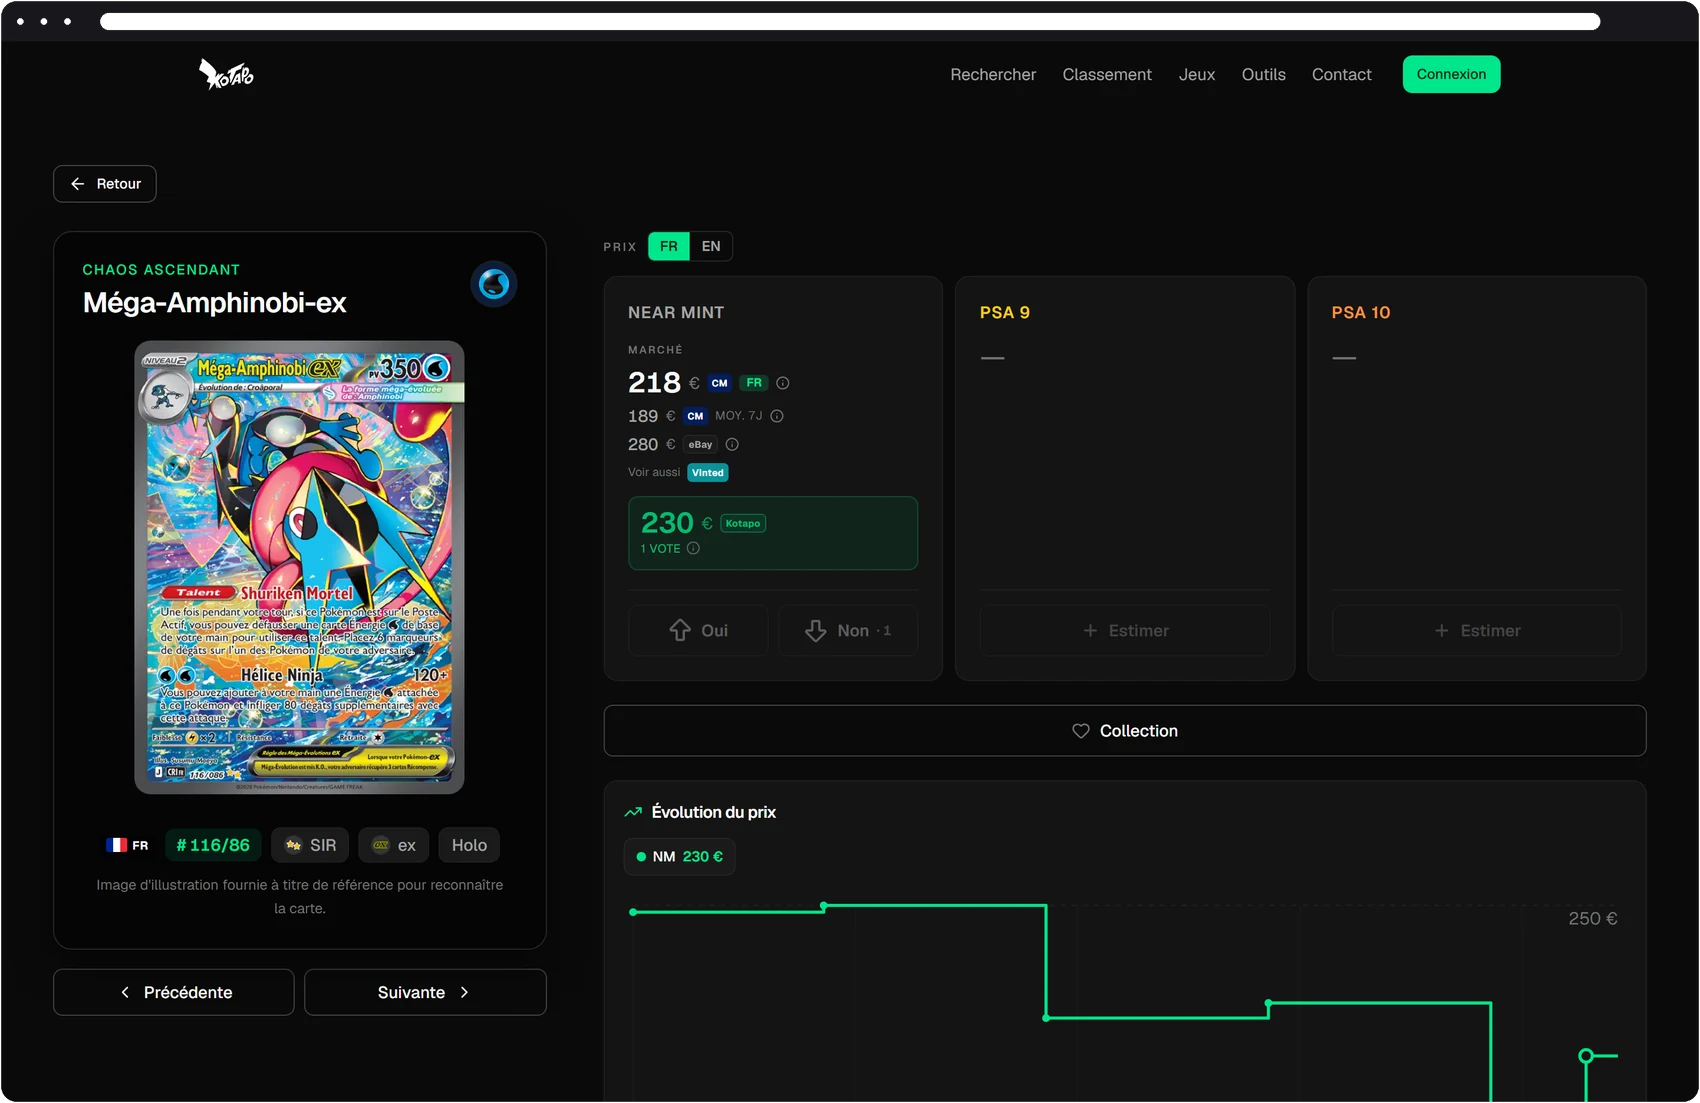Click the CM badge beside 189 €

click(695, 416)
